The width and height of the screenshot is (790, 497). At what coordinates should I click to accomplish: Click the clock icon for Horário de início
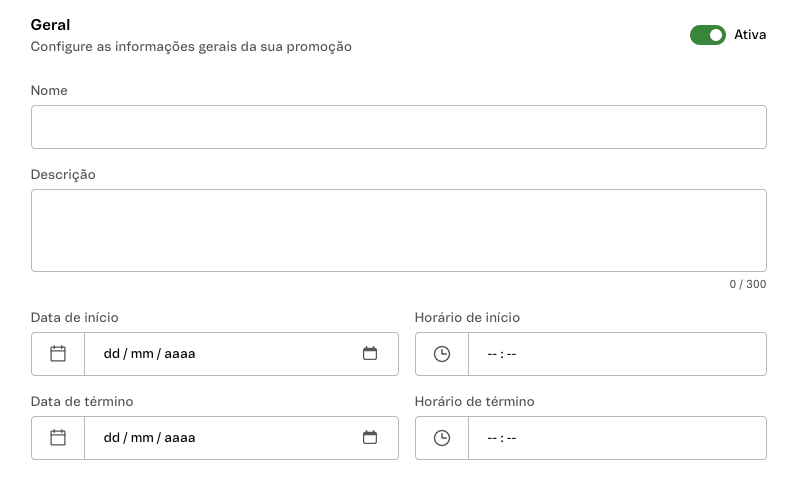(442, 354)
